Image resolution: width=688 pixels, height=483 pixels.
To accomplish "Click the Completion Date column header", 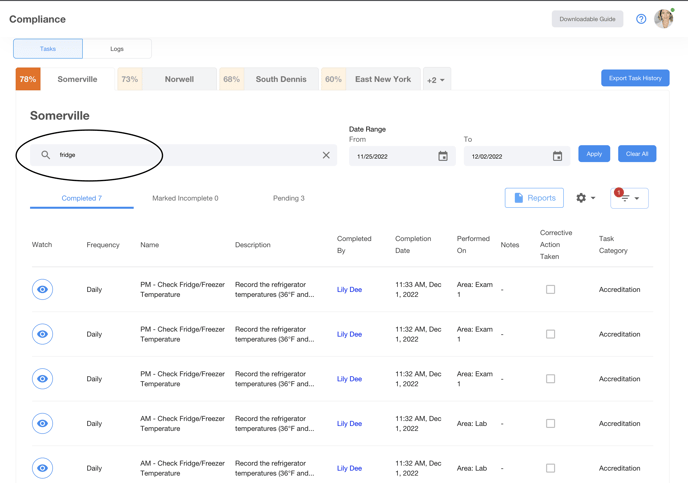I will click(413, 245).
